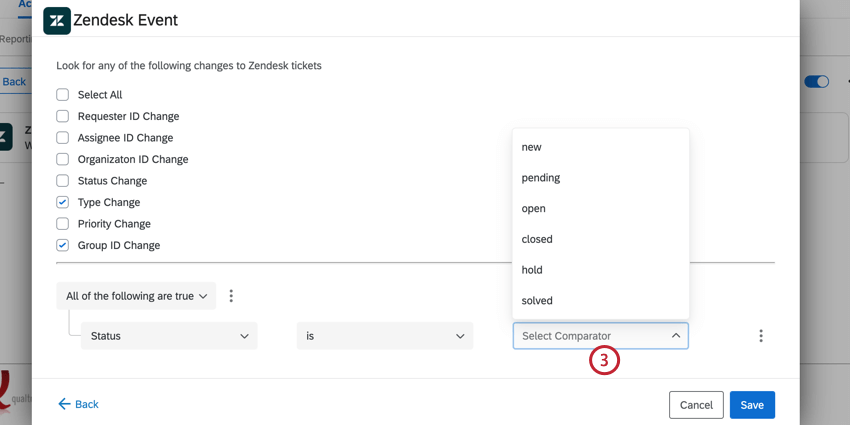
Task: Enable the Requester ID Change checkbox
Action: tap(63, 116)
